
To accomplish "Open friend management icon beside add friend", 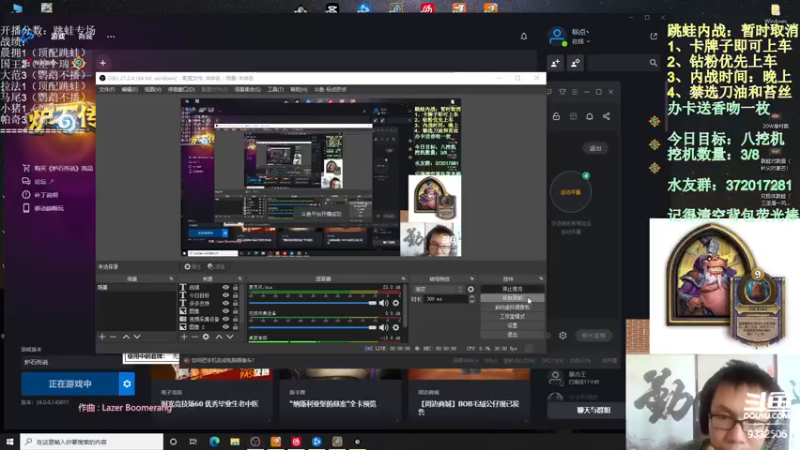I will point(576,63).
